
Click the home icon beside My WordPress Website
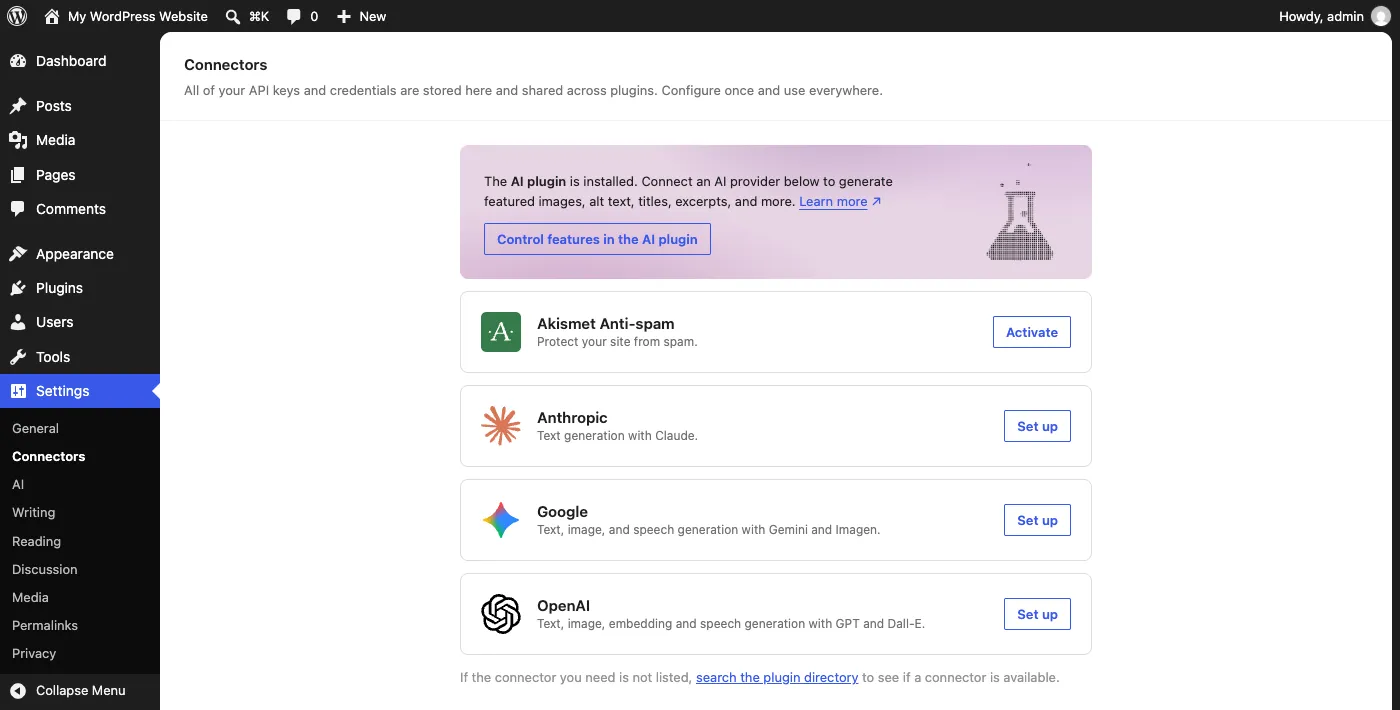pyautogui.click(x=52, y=16)
